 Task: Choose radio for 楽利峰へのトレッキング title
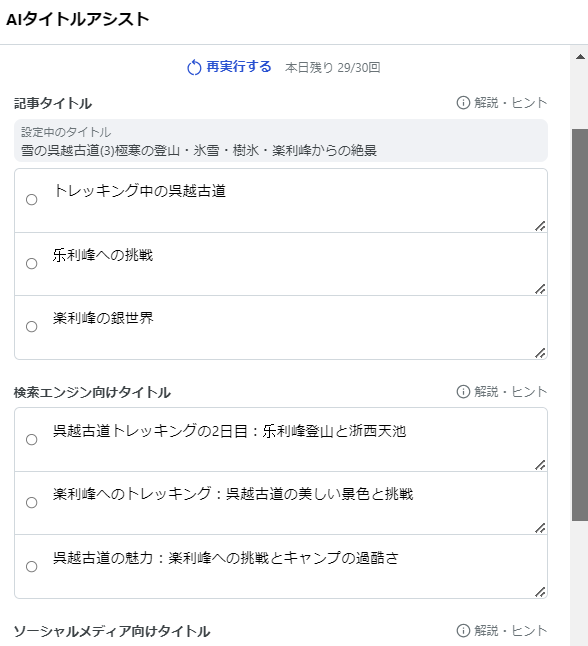coord(32,503)
